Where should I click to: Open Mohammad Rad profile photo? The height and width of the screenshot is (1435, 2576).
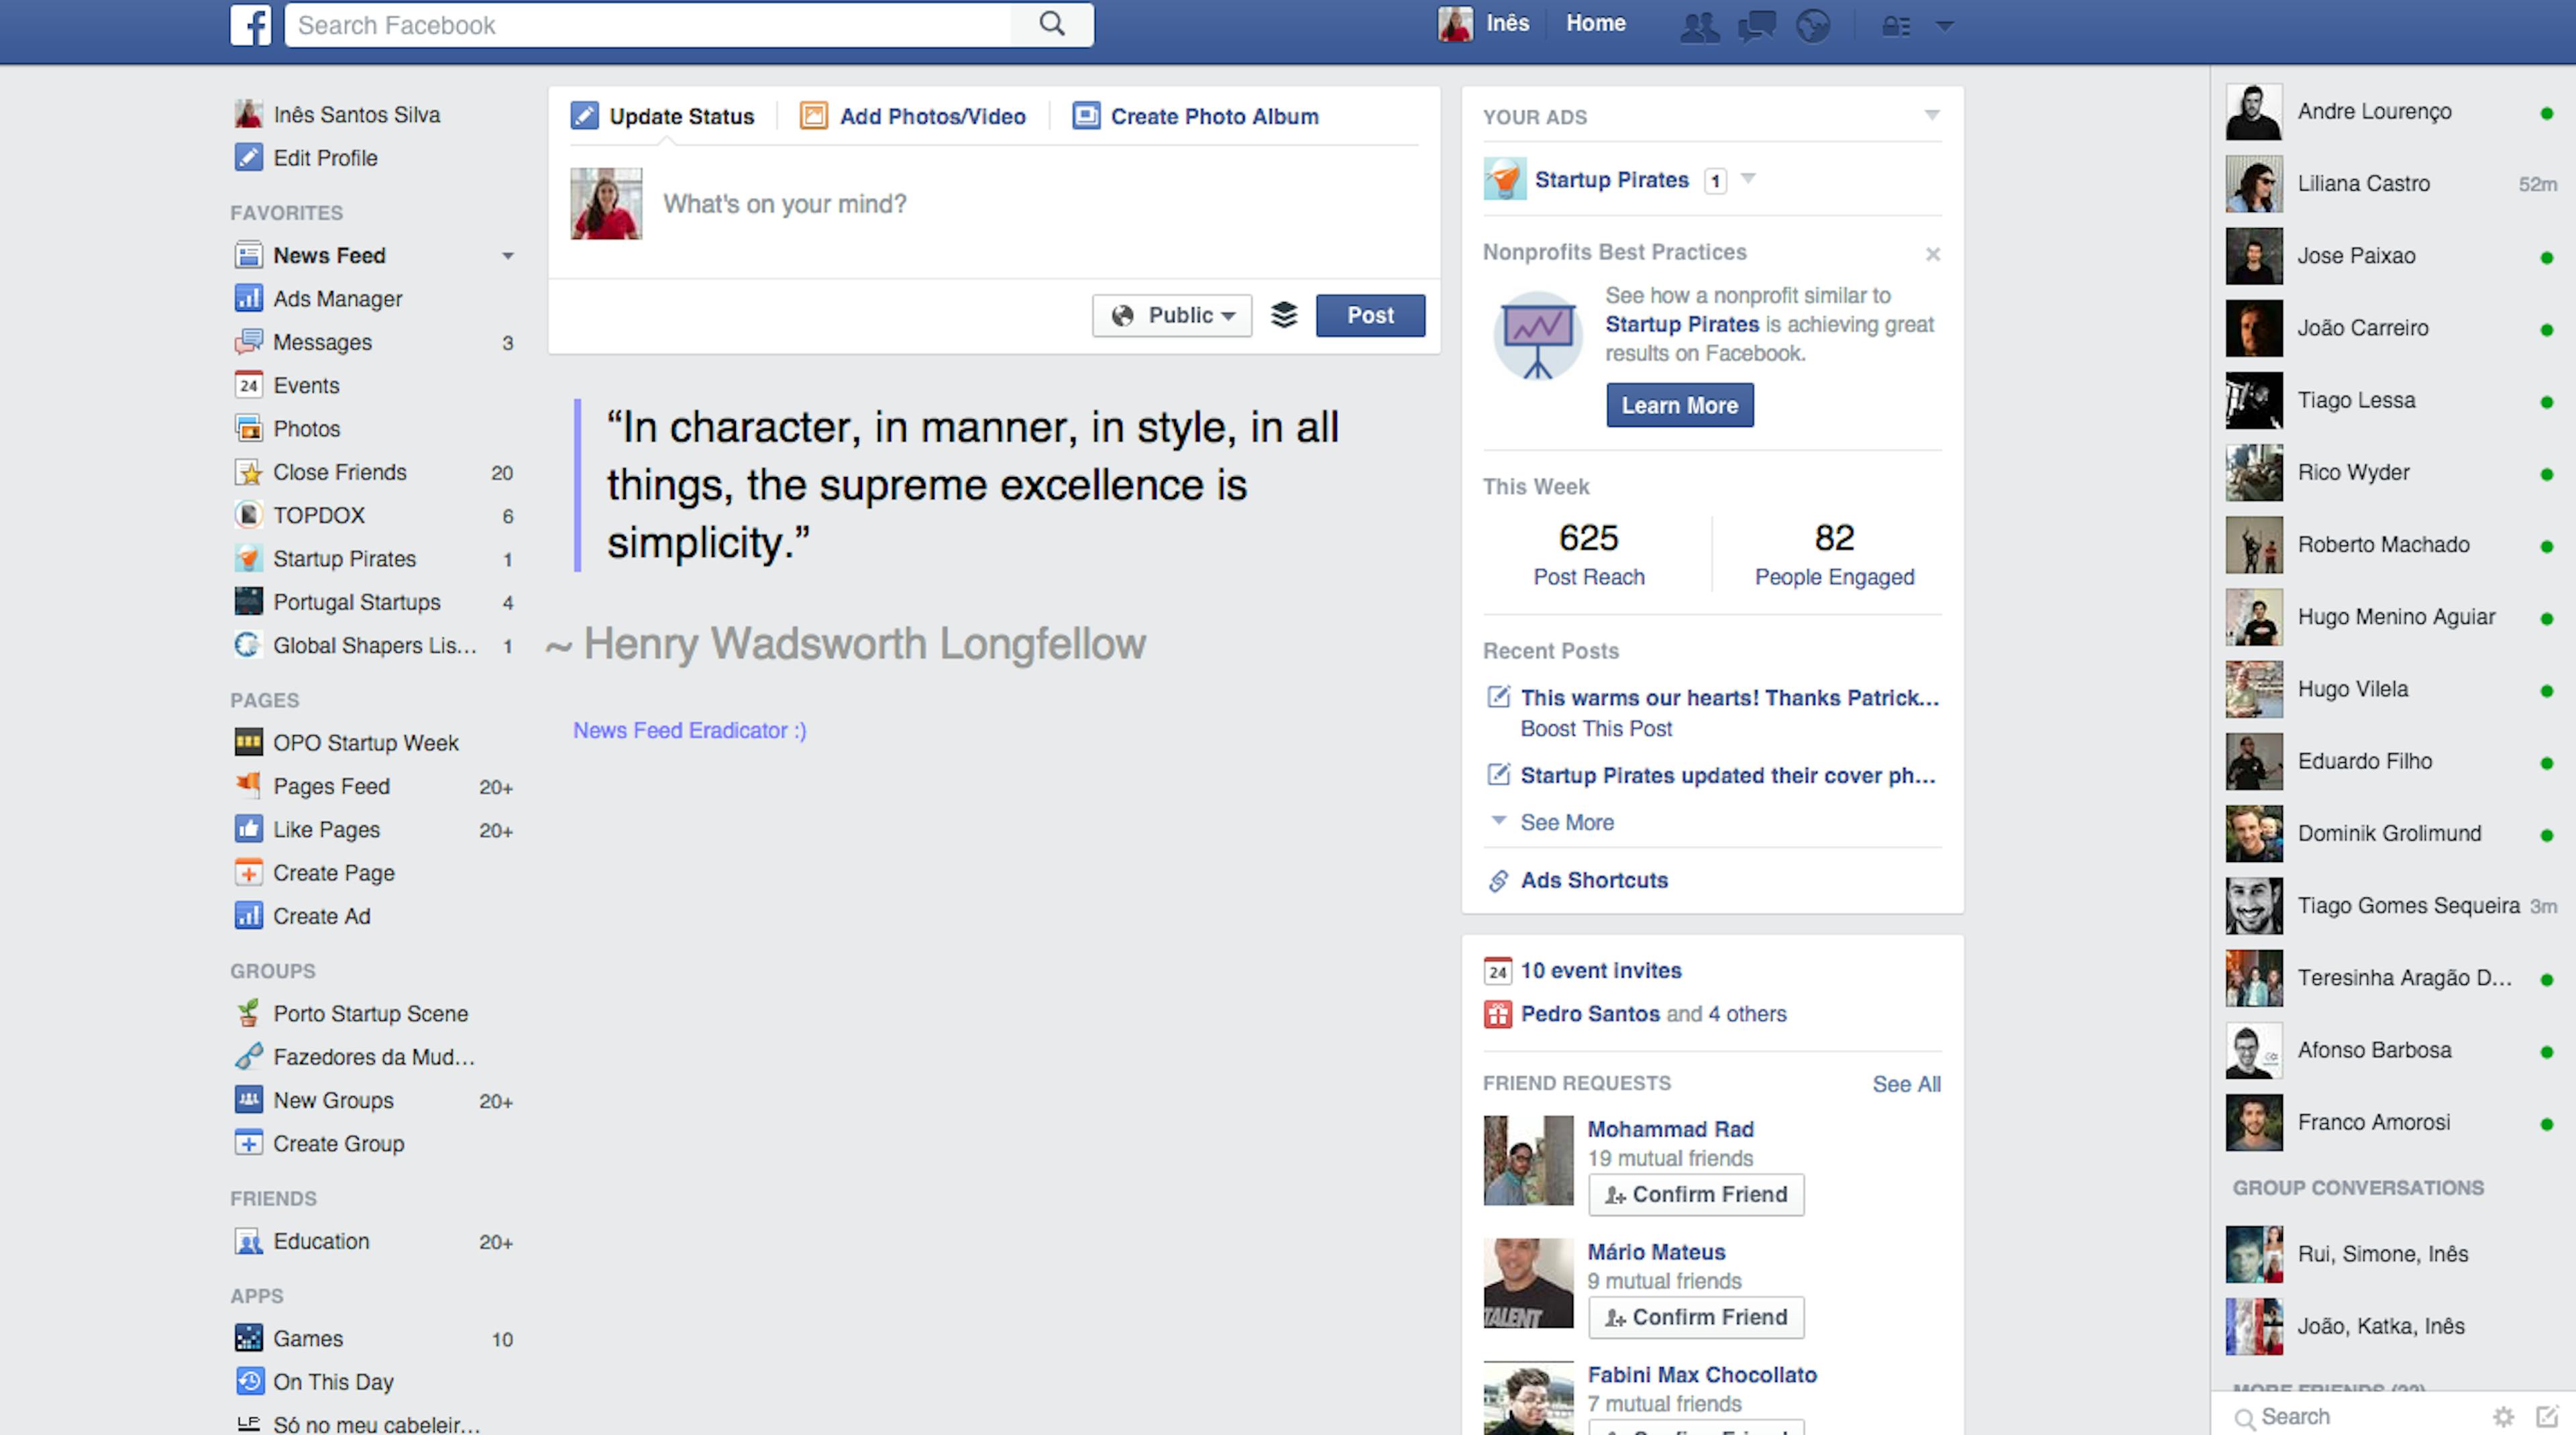pos(1528,1160)
